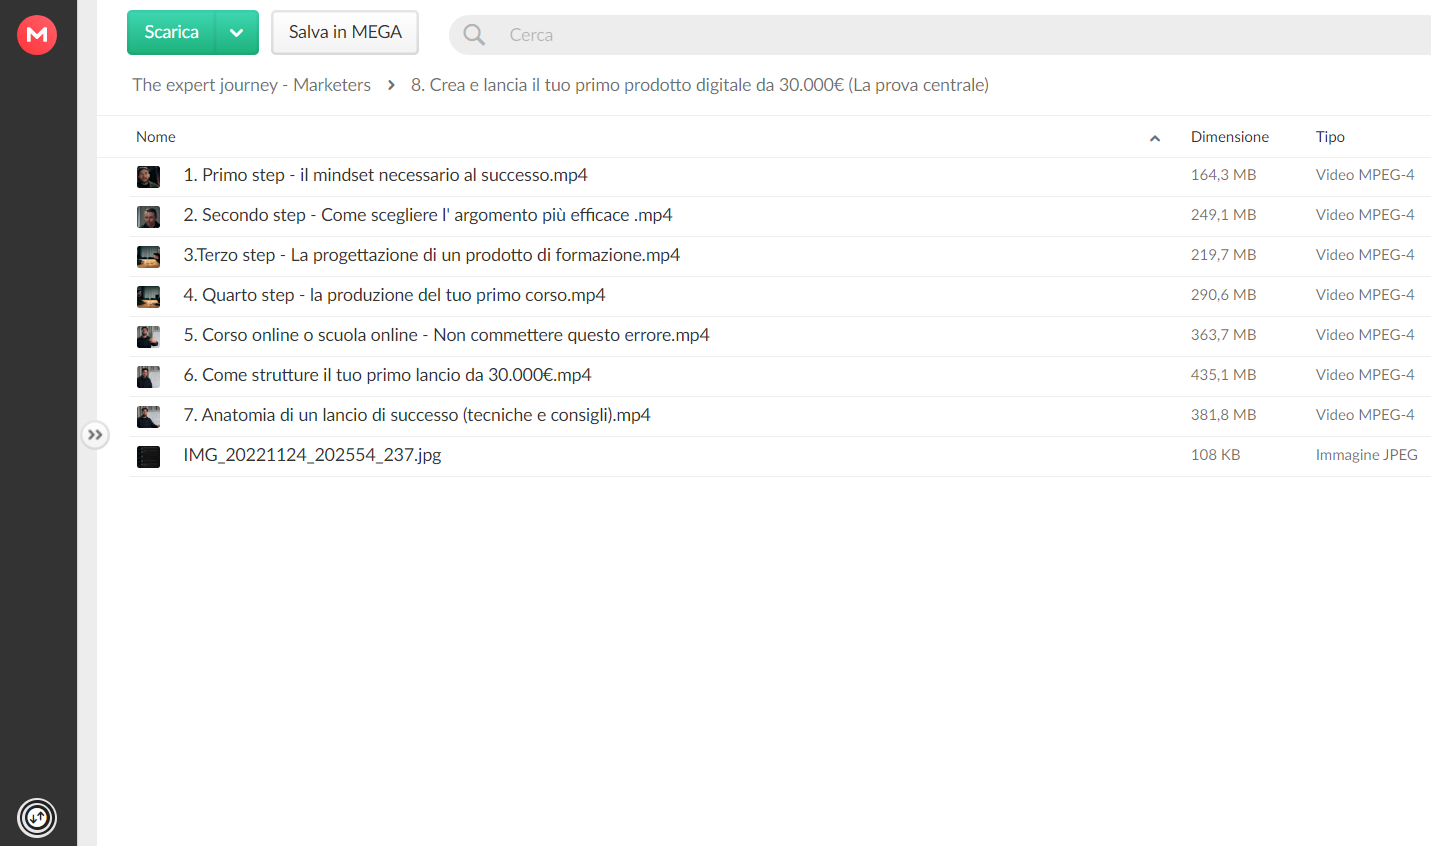Click the Salva in MEGA button
The height and width of the screenshot is (846, 1431).
[345, 33]
